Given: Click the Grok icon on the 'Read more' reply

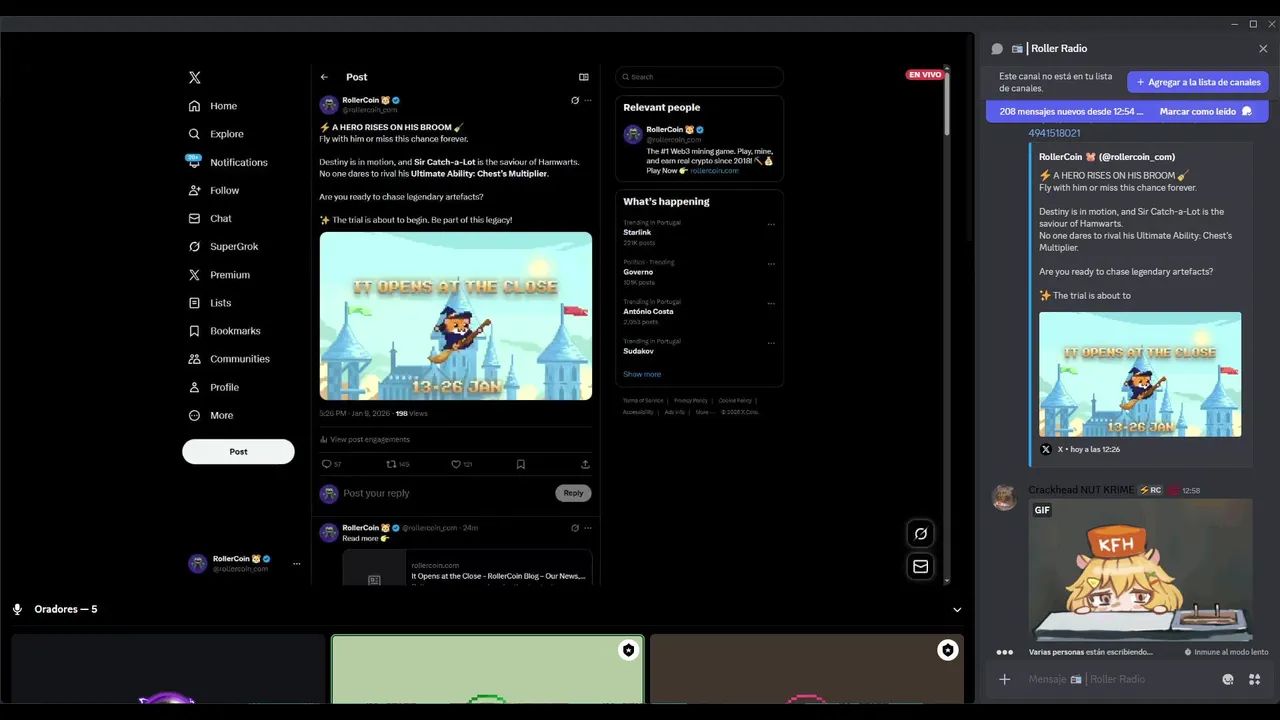Looking at the screenshot, I should coord(575,527).
